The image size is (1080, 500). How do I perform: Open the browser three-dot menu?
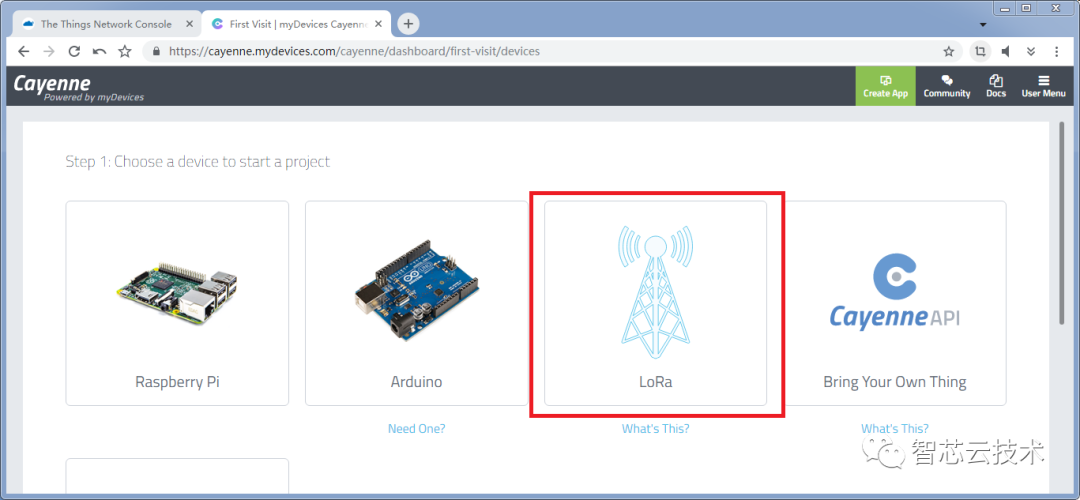click(x=1057, y=52)
